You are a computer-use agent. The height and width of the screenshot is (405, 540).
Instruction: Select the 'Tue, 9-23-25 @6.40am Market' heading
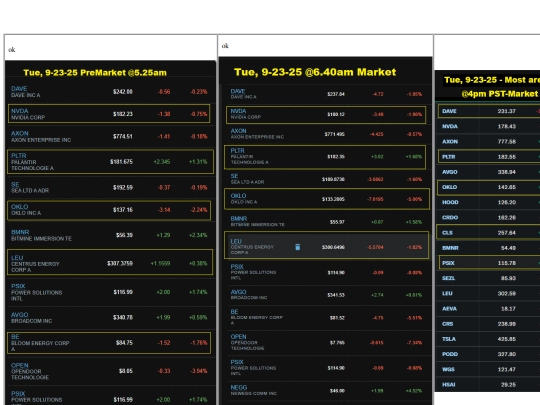coord(315,72)
